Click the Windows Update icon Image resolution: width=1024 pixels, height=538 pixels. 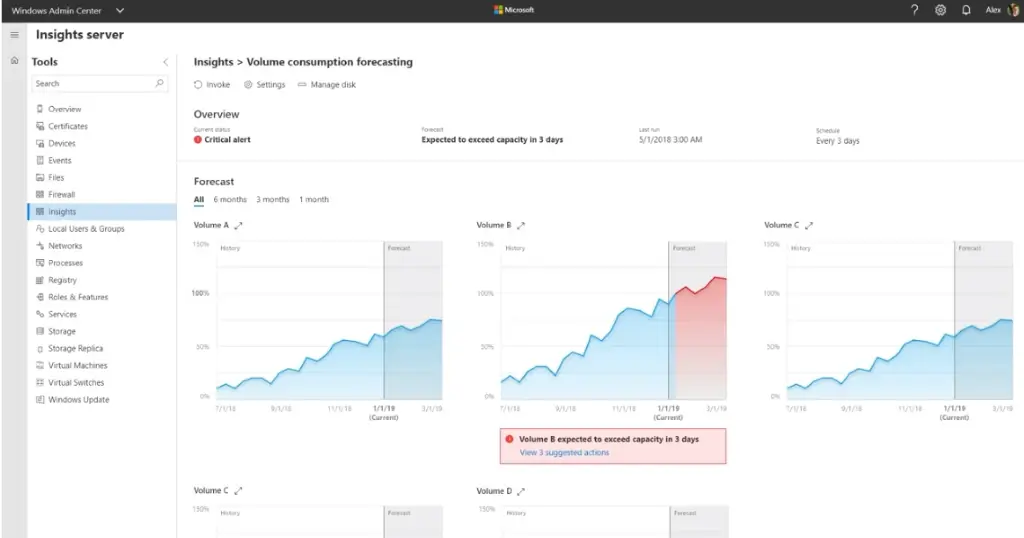pos(40,400)
